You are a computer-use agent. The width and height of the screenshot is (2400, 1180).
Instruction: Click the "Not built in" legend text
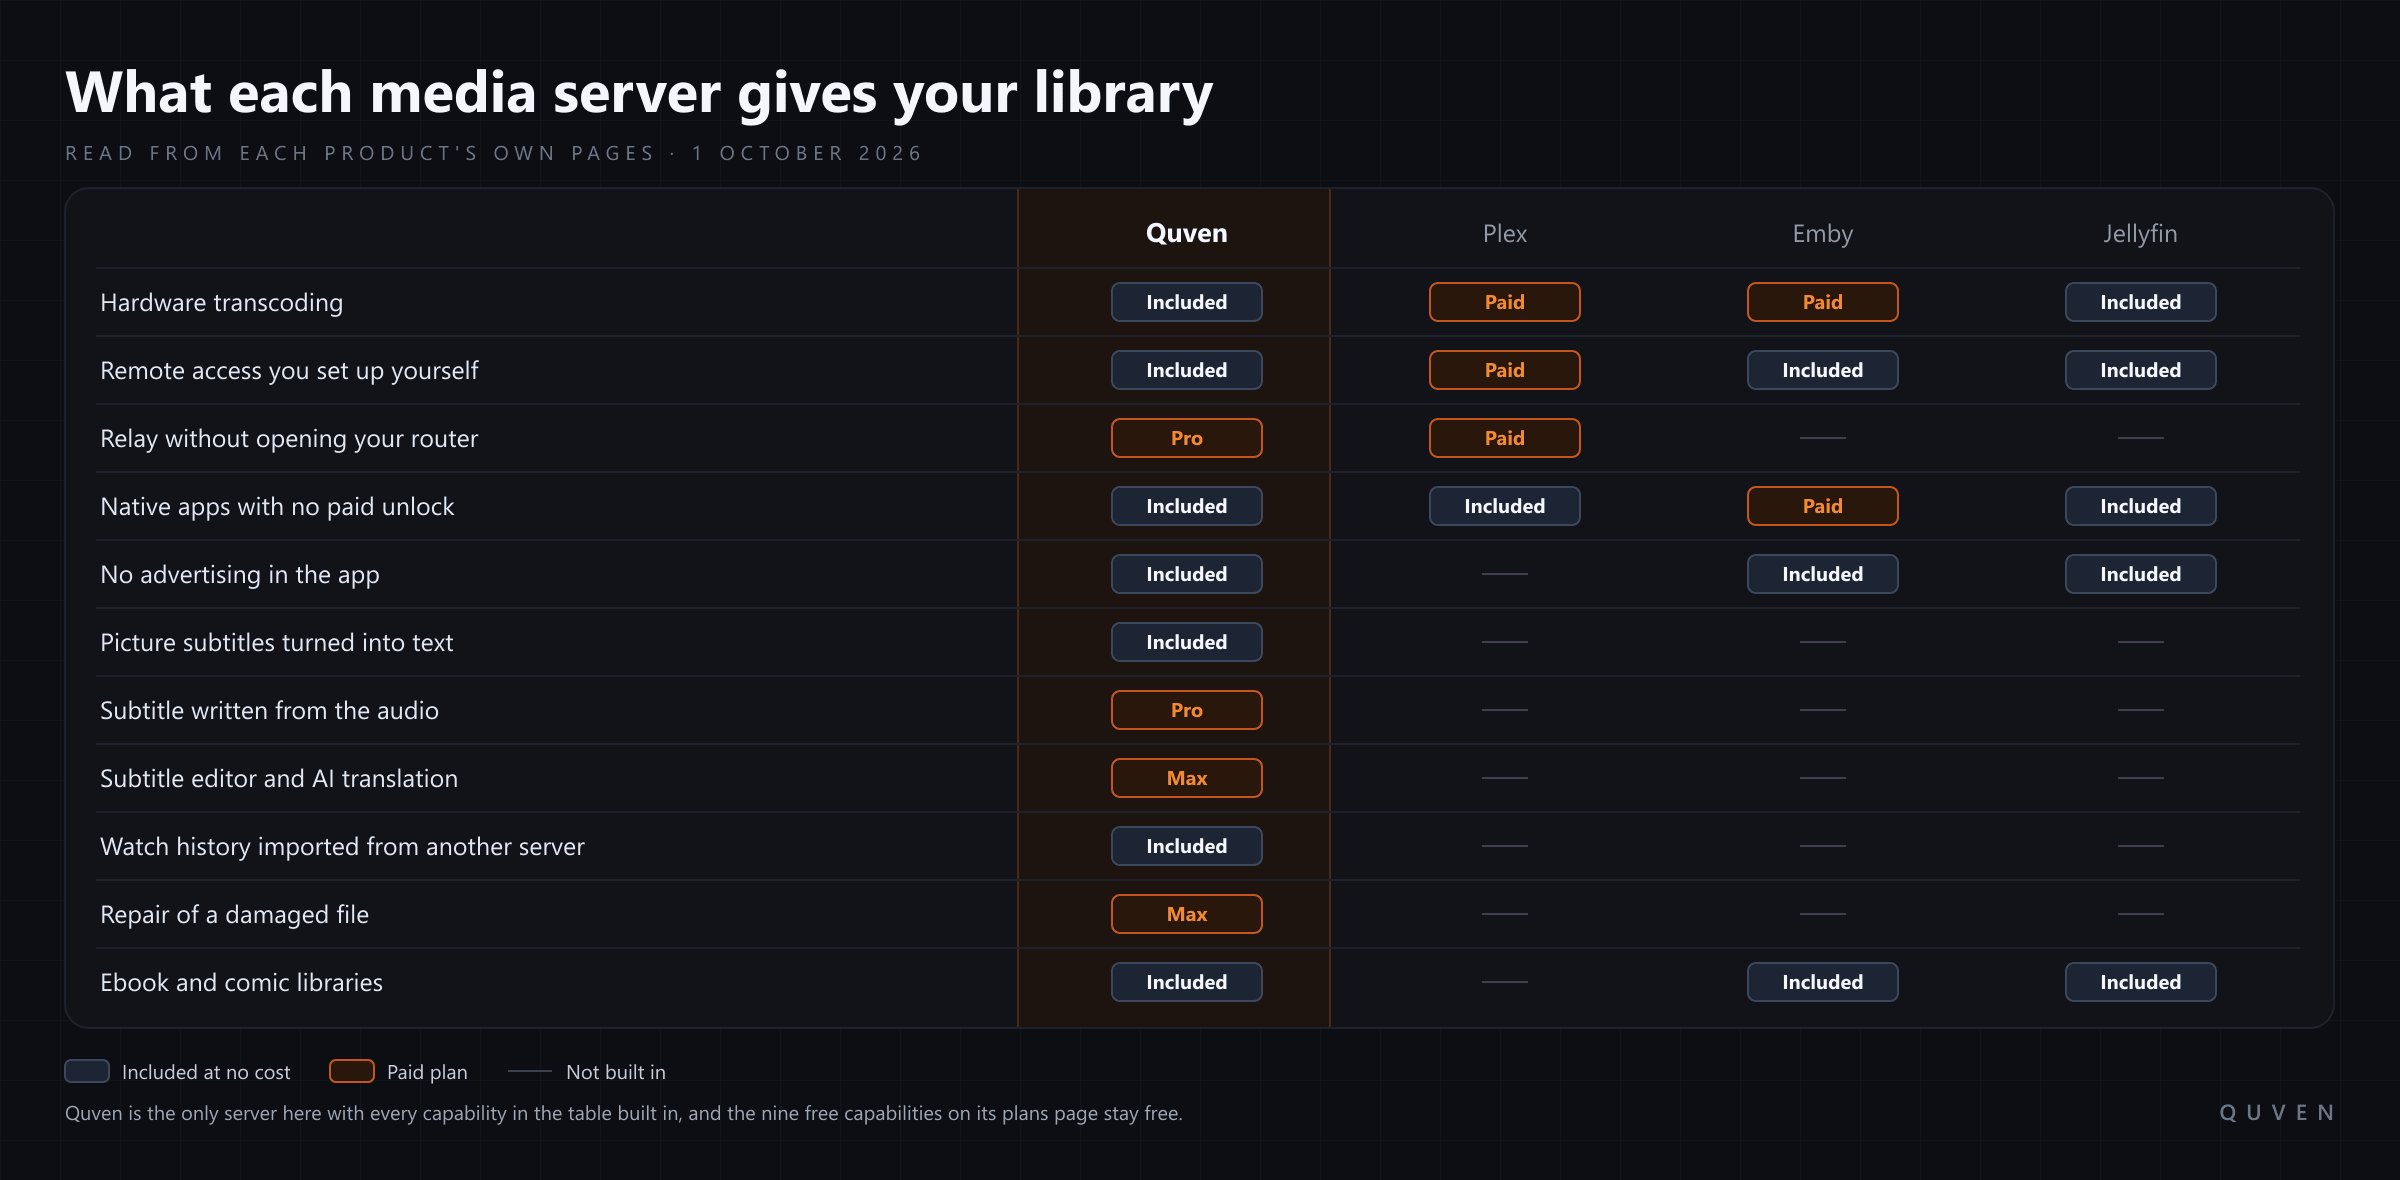pos(615,1072)
